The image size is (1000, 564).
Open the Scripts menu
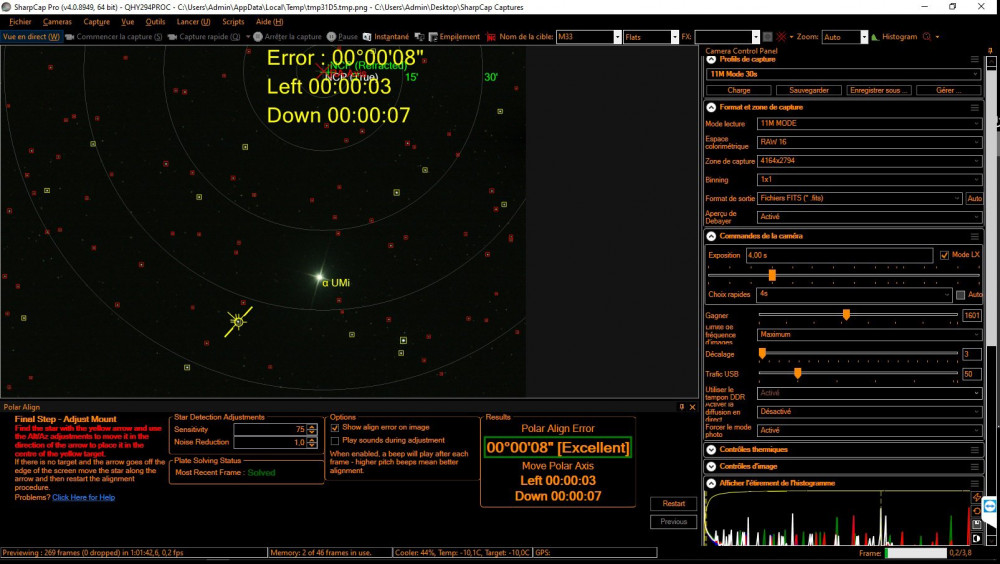click(x=233, y=22)
